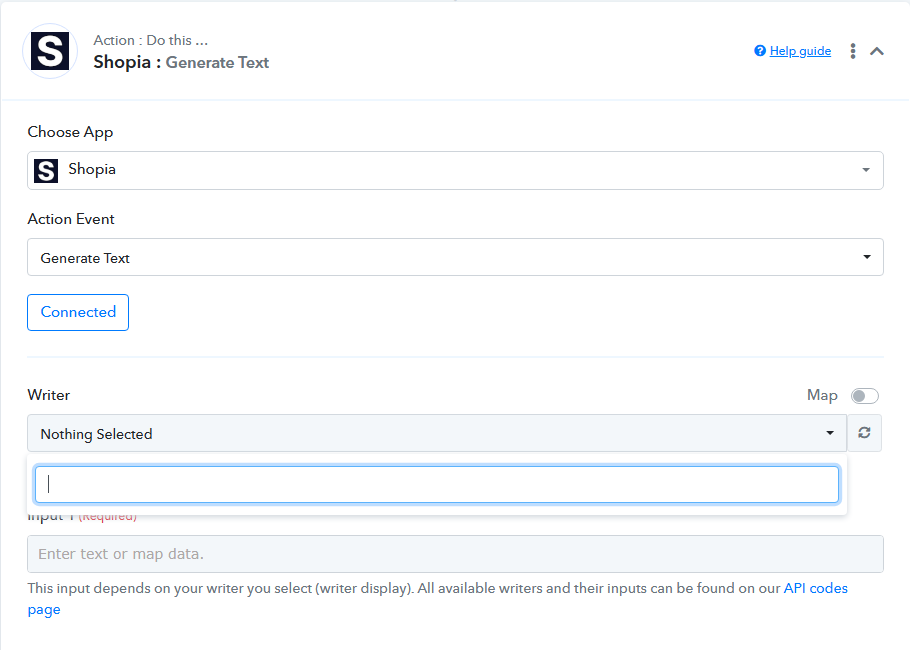The width and height of the screenshot is (910, 650).
Task: Toggle the Map switch for Writer
Action: [x=865, y=396]
